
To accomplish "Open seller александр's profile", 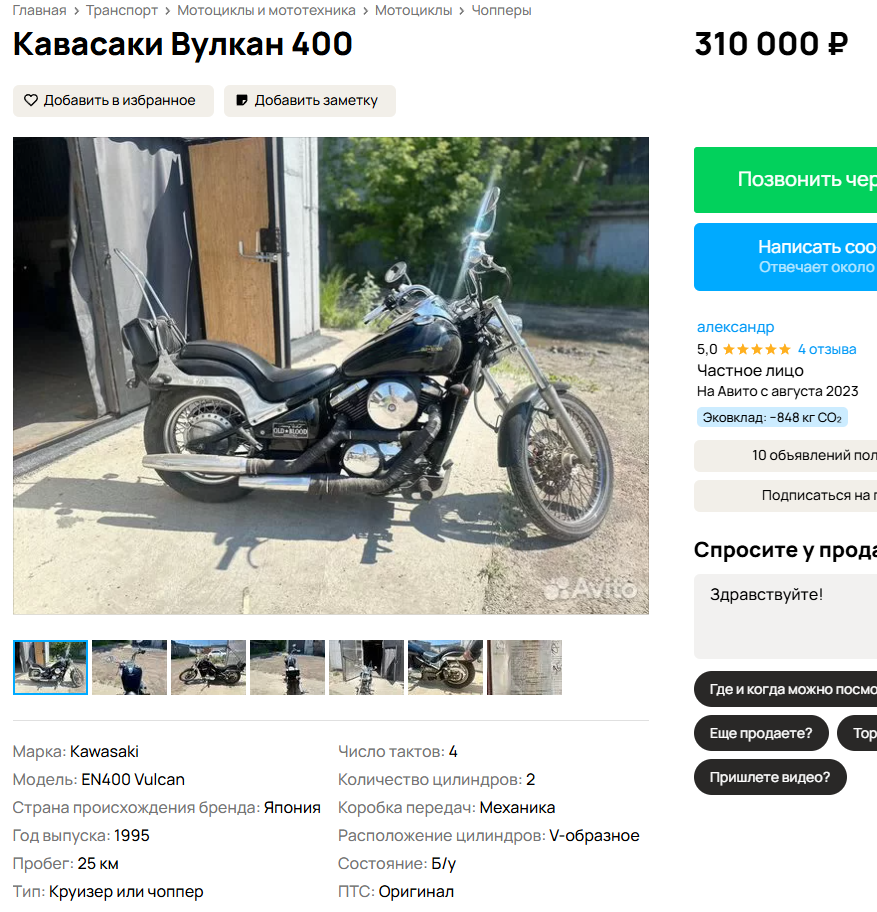I will 736,327.
